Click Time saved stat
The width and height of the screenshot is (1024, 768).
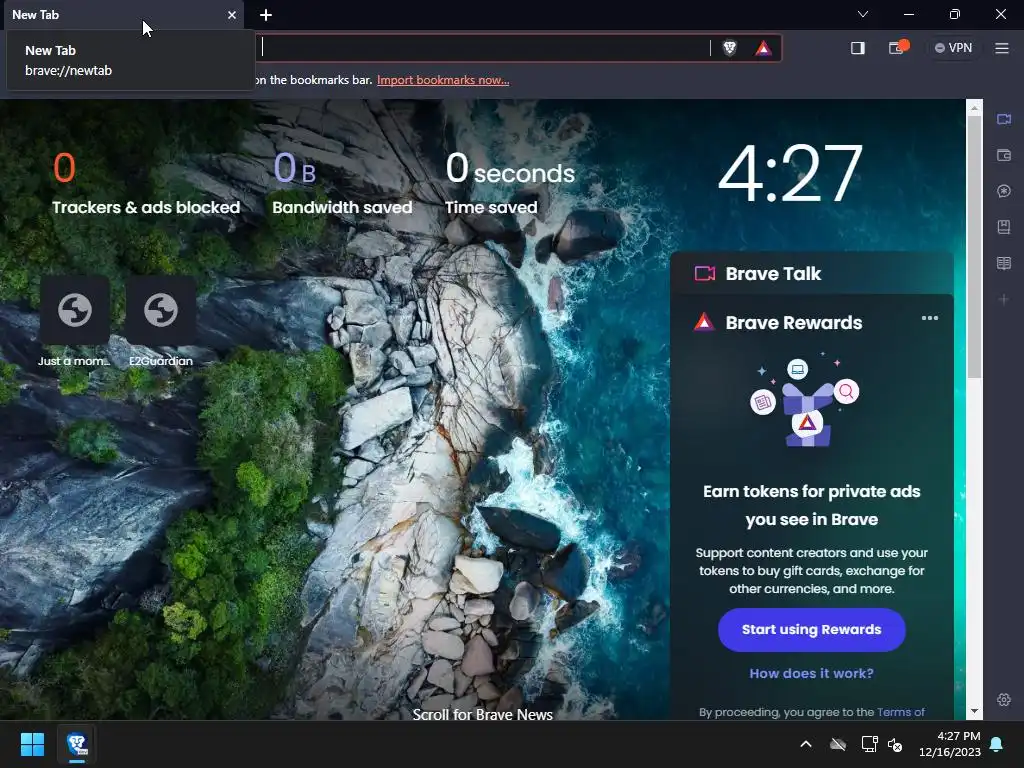point(510,184)
